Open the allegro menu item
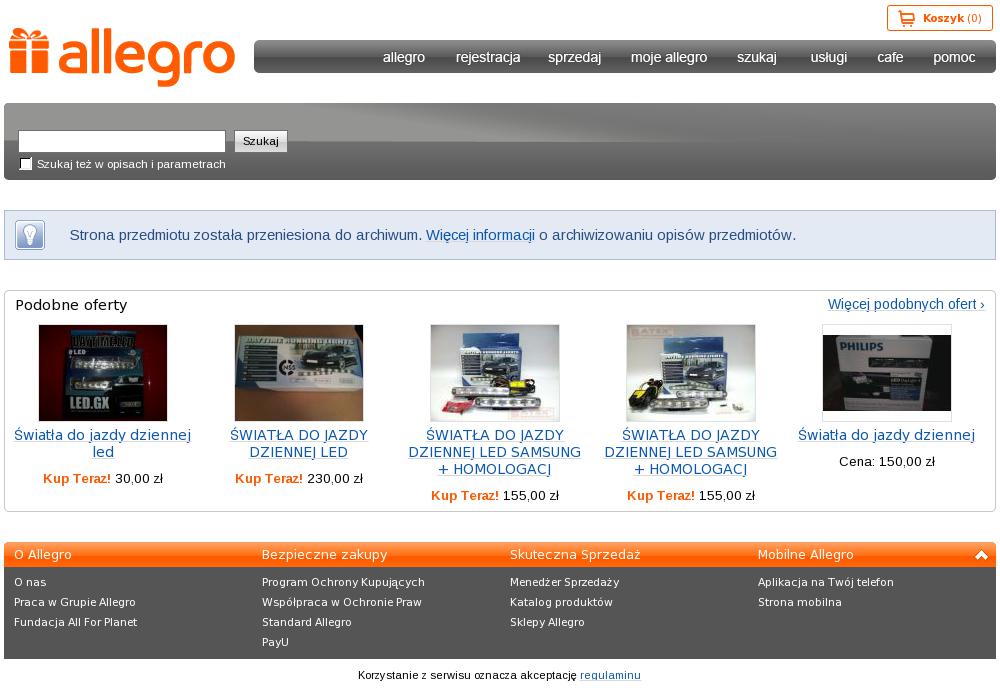This screenshot has height=695, width=1000. click(404, 57)
